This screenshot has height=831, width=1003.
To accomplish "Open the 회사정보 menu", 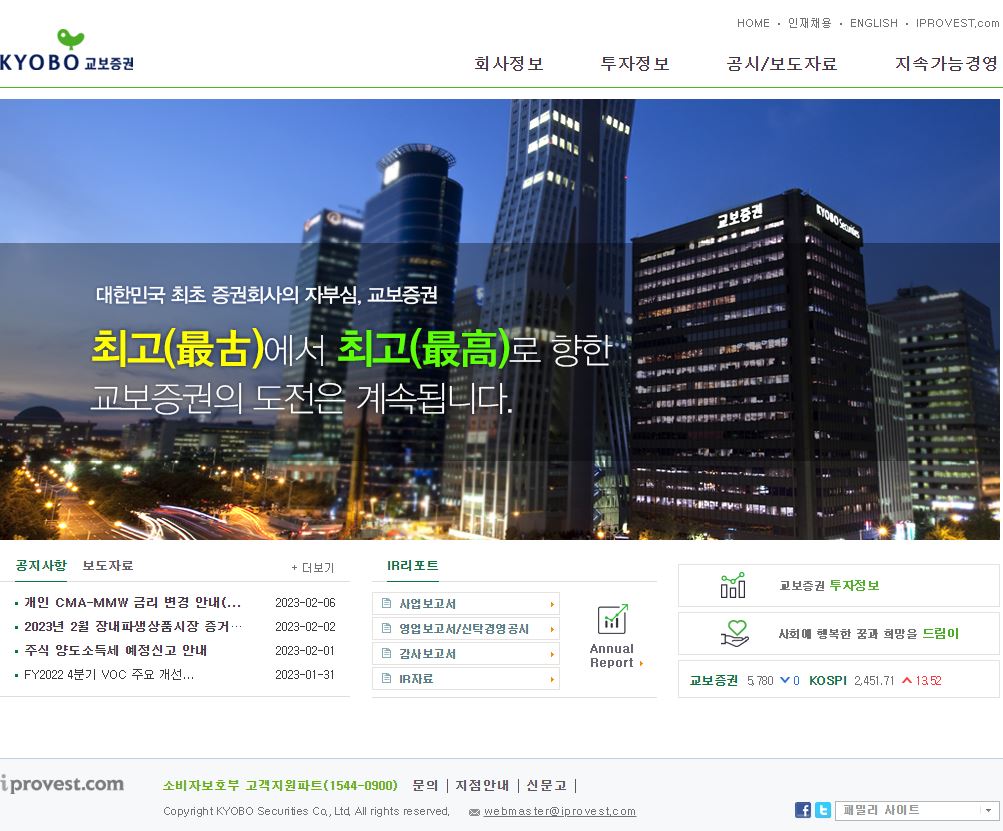I will pos(509,63).
